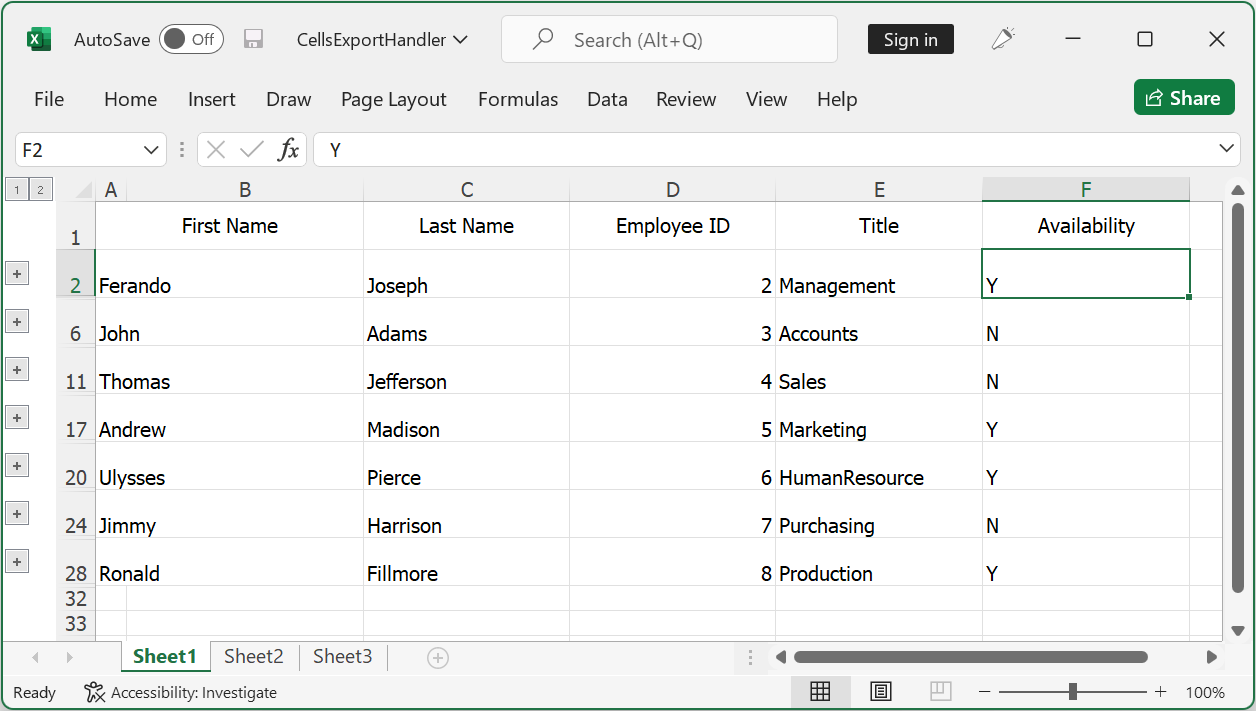This screenshot has width=1256, height=711.
Task: Open the File menu
Action: [49, 99]
